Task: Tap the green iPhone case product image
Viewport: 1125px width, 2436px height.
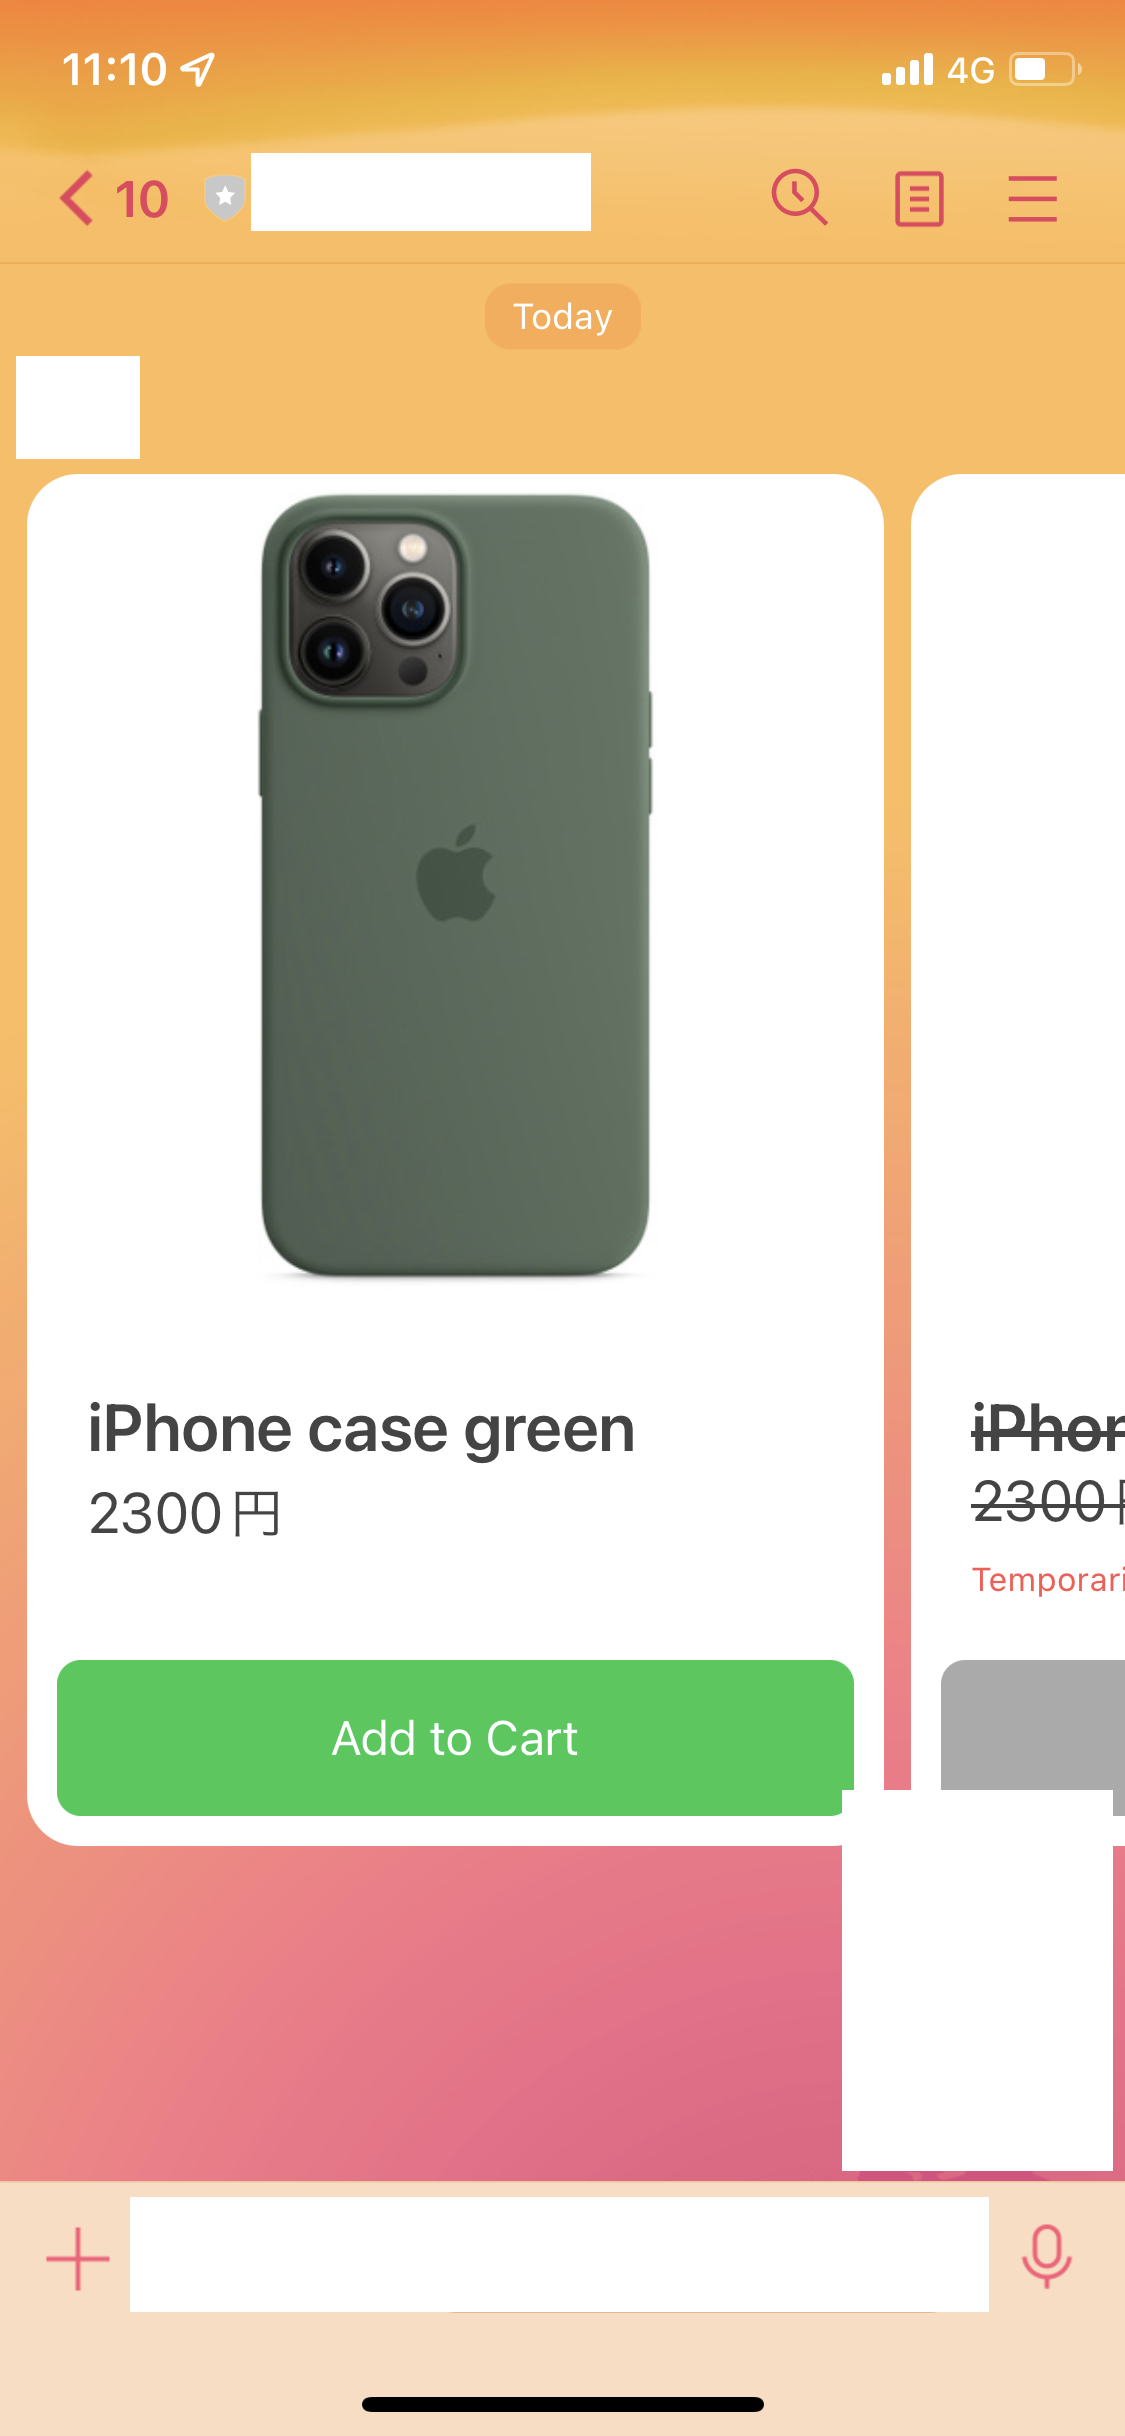Action: point(455,885)
